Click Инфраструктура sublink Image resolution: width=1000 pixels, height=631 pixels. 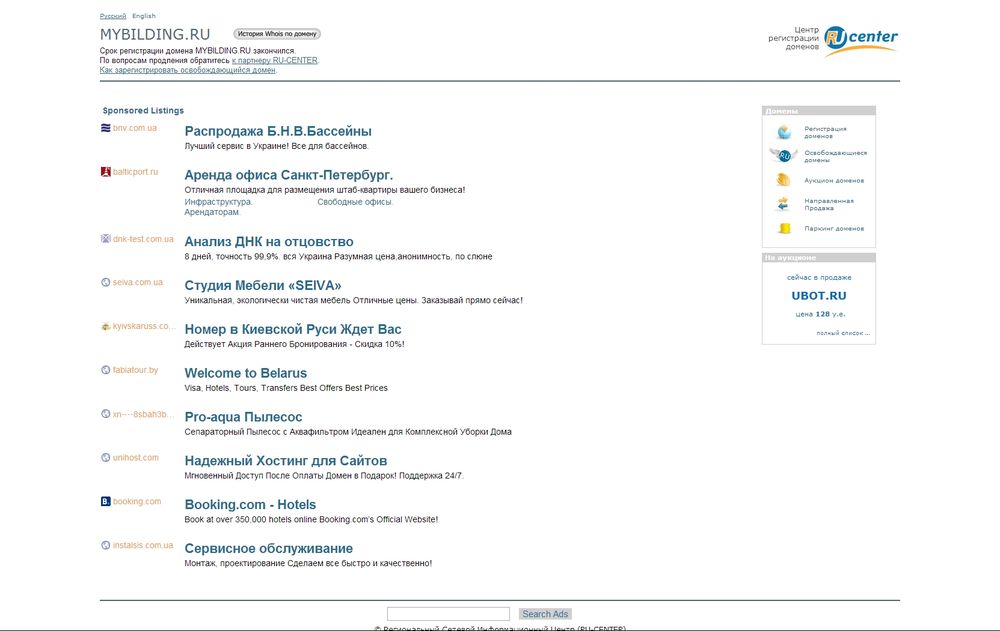click(218, 202)
